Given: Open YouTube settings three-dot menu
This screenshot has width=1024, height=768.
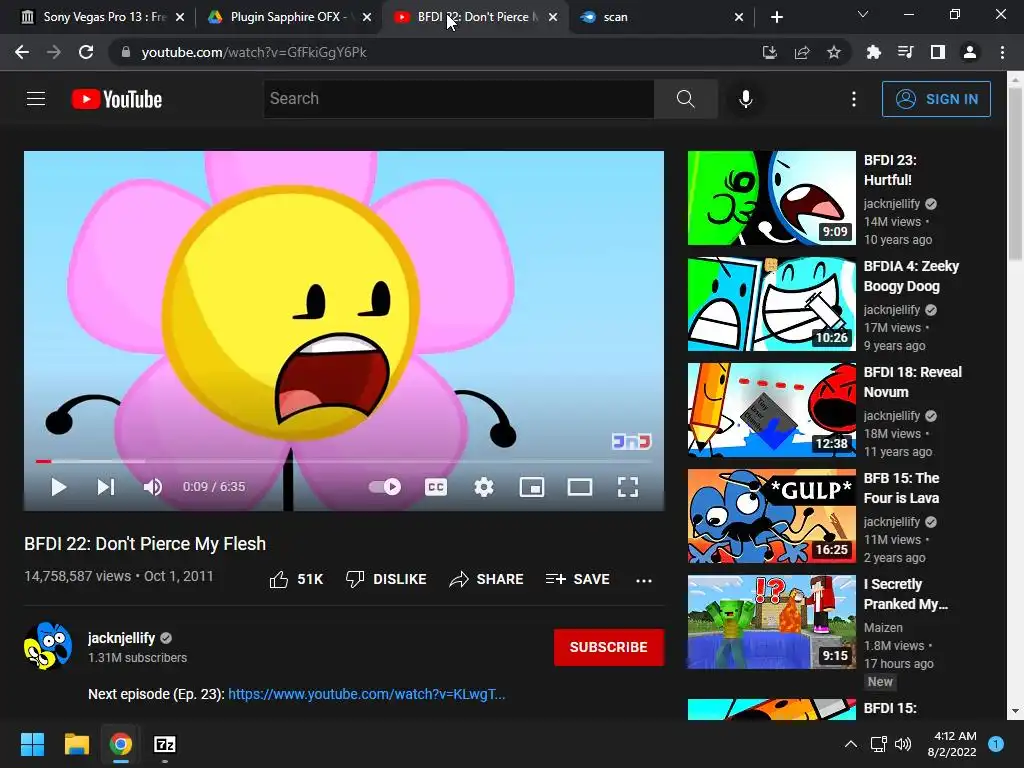Looking at the screenshot, I should (854, 99).
